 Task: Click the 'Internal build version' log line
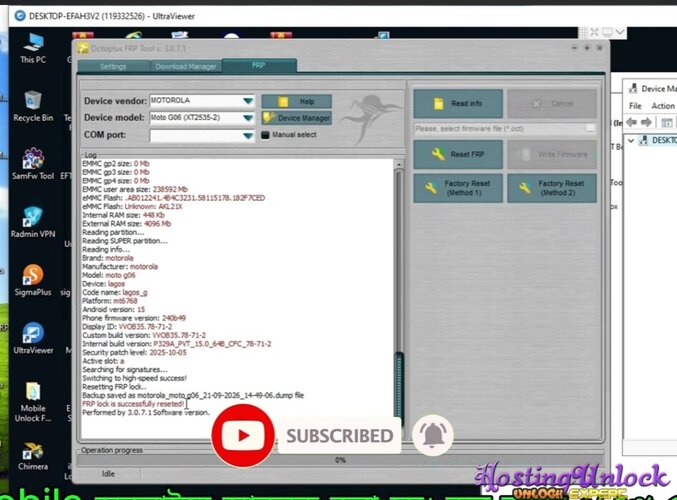tap(177, 344)
